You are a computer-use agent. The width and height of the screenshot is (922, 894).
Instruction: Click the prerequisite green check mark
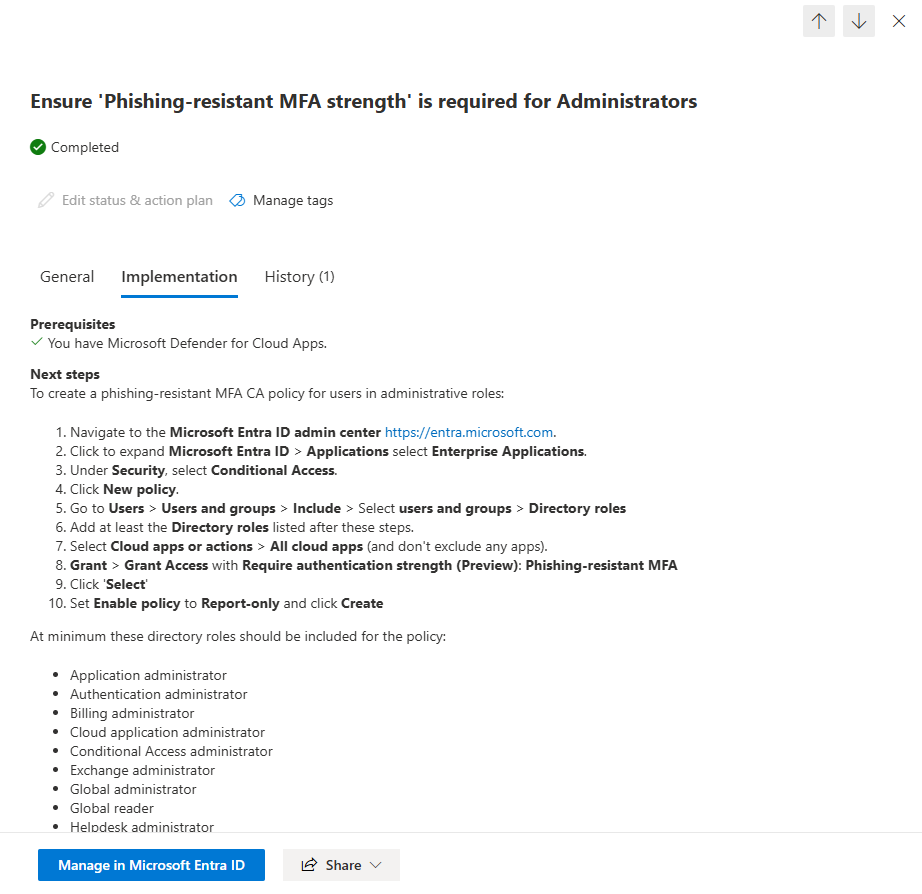(37, 342)
